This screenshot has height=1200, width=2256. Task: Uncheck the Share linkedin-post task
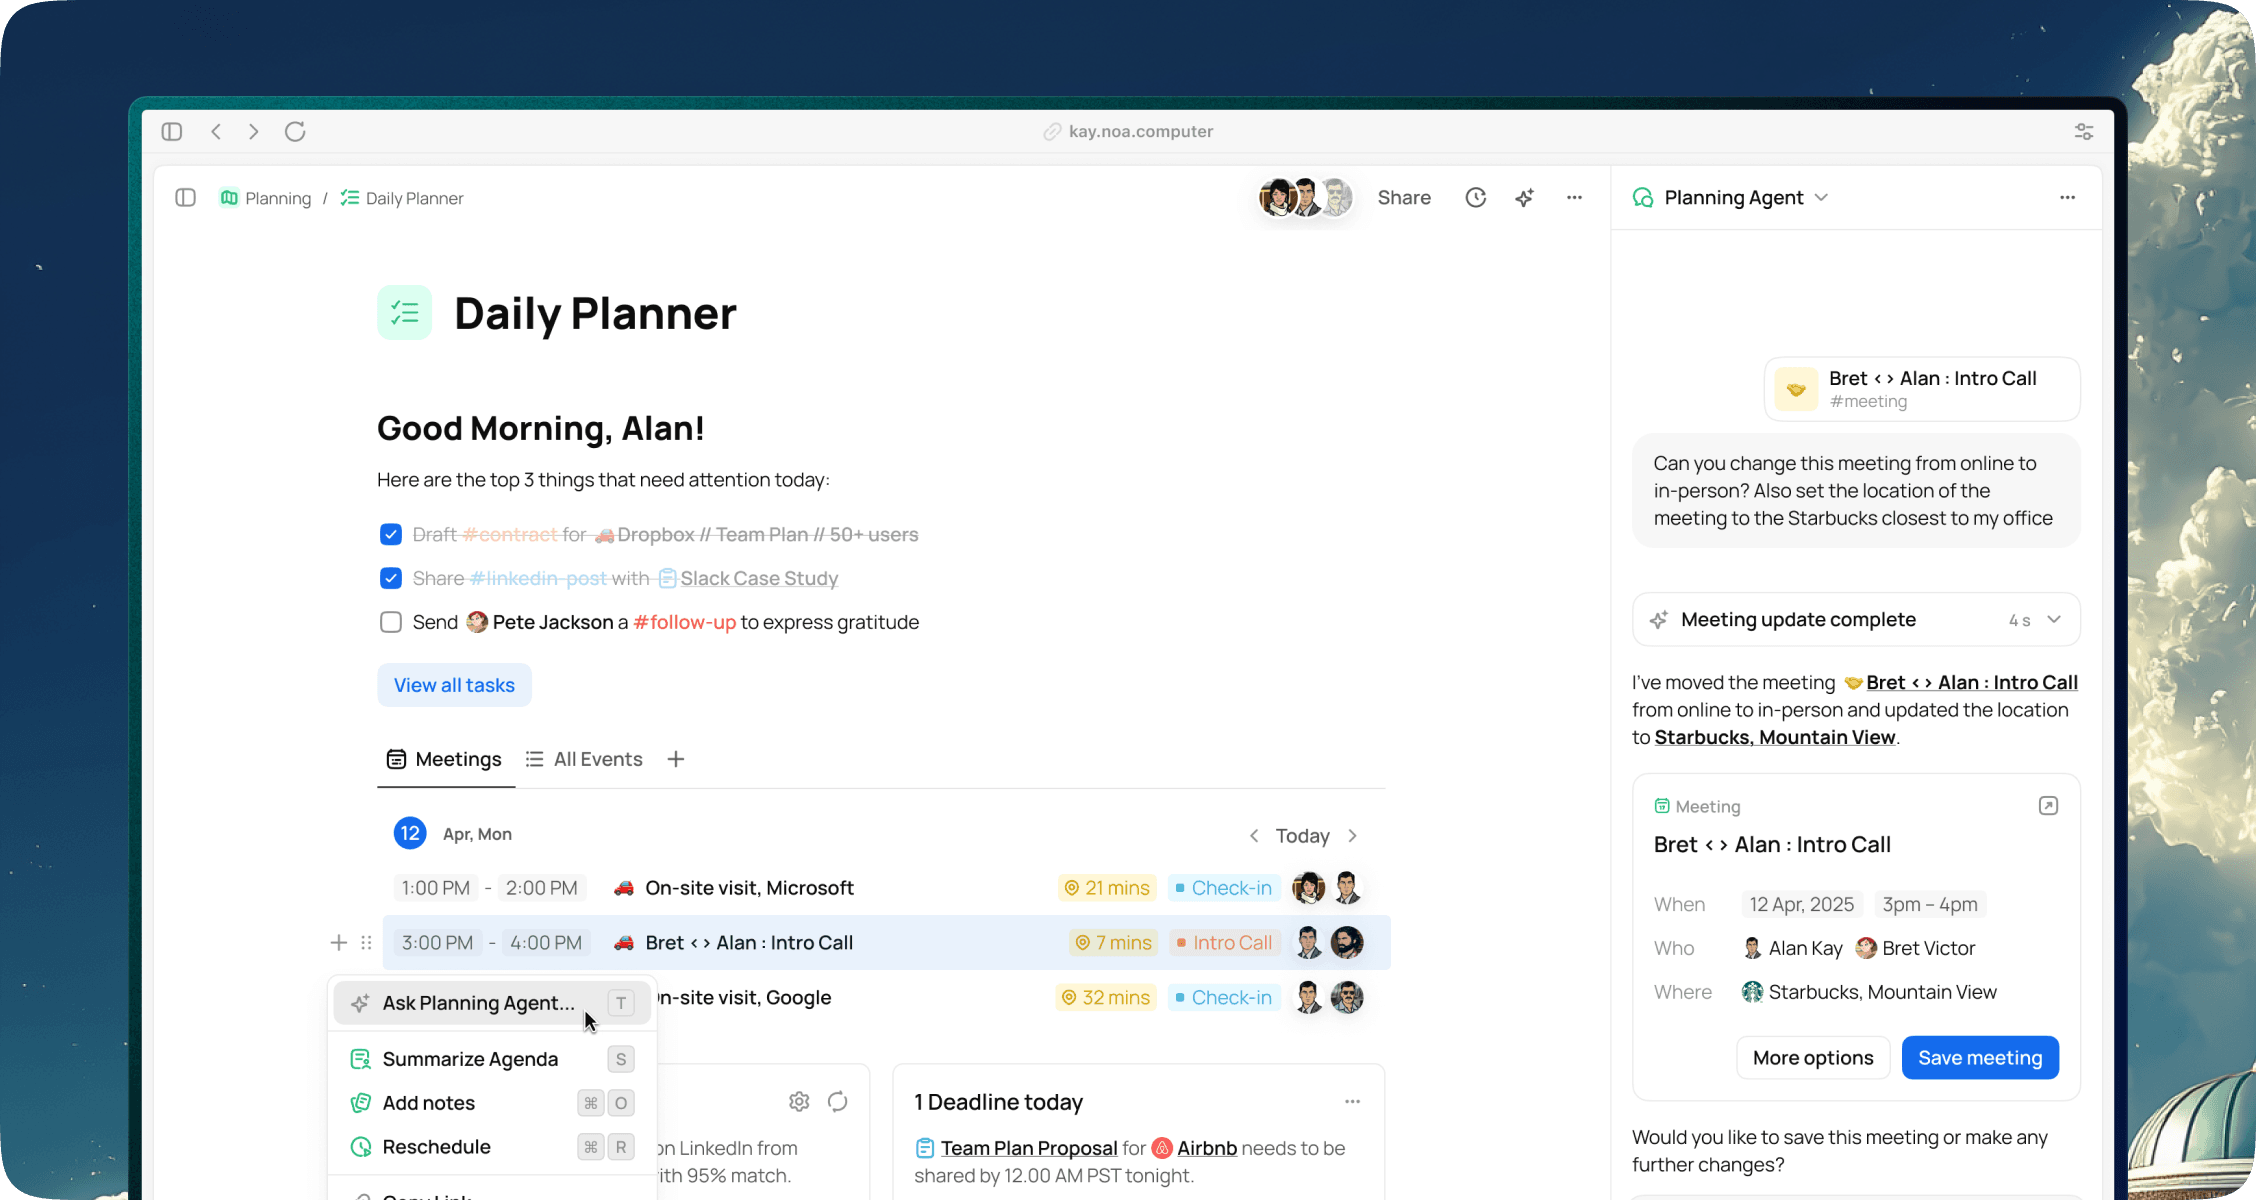coord(391,579)
